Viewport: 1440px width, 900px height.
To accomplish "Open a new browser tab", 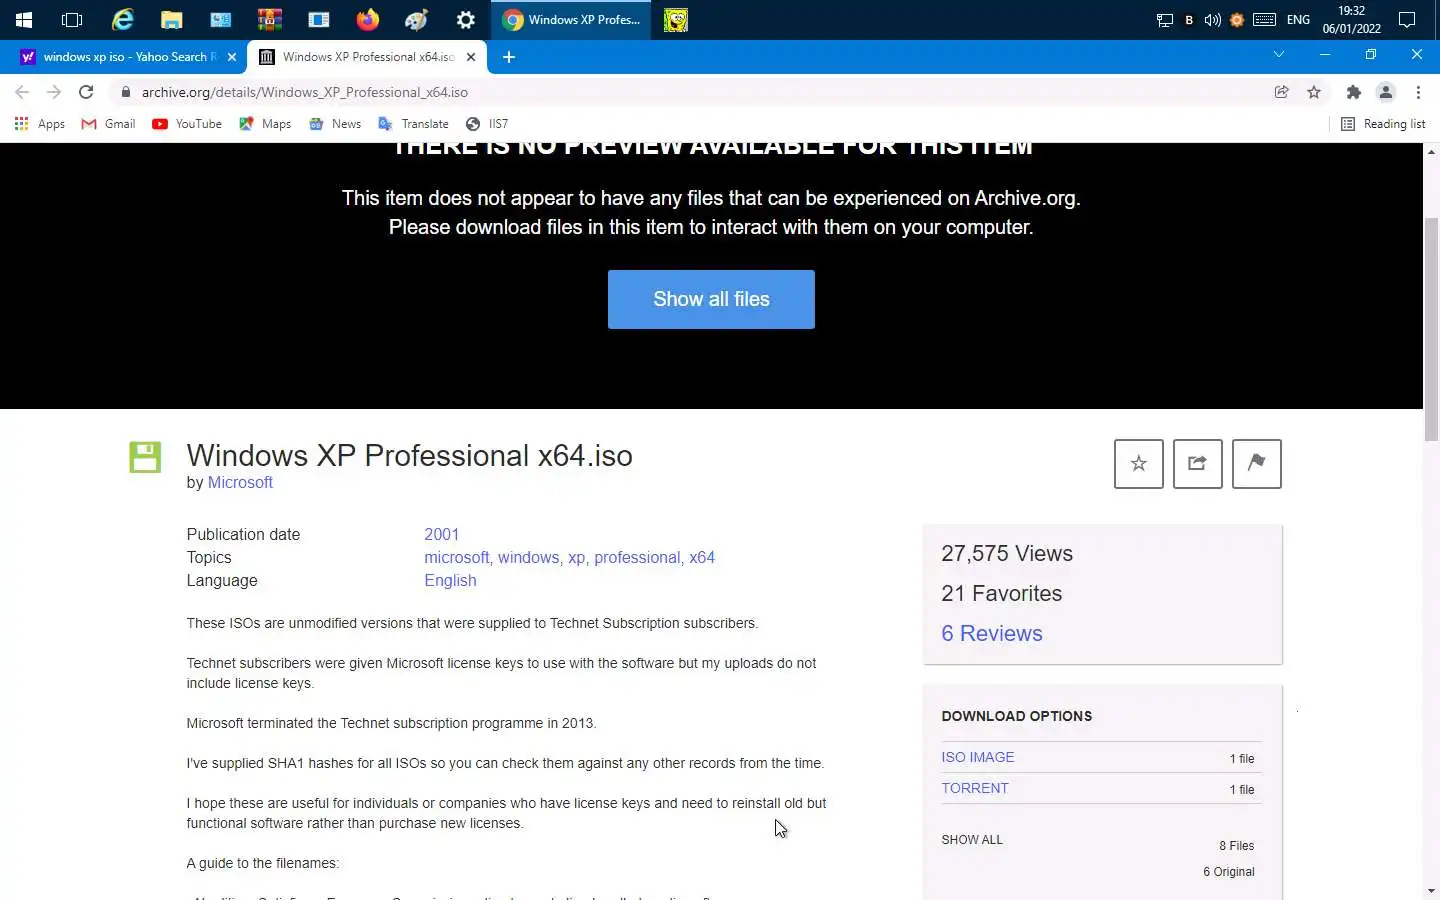I will tap(509, 57).
